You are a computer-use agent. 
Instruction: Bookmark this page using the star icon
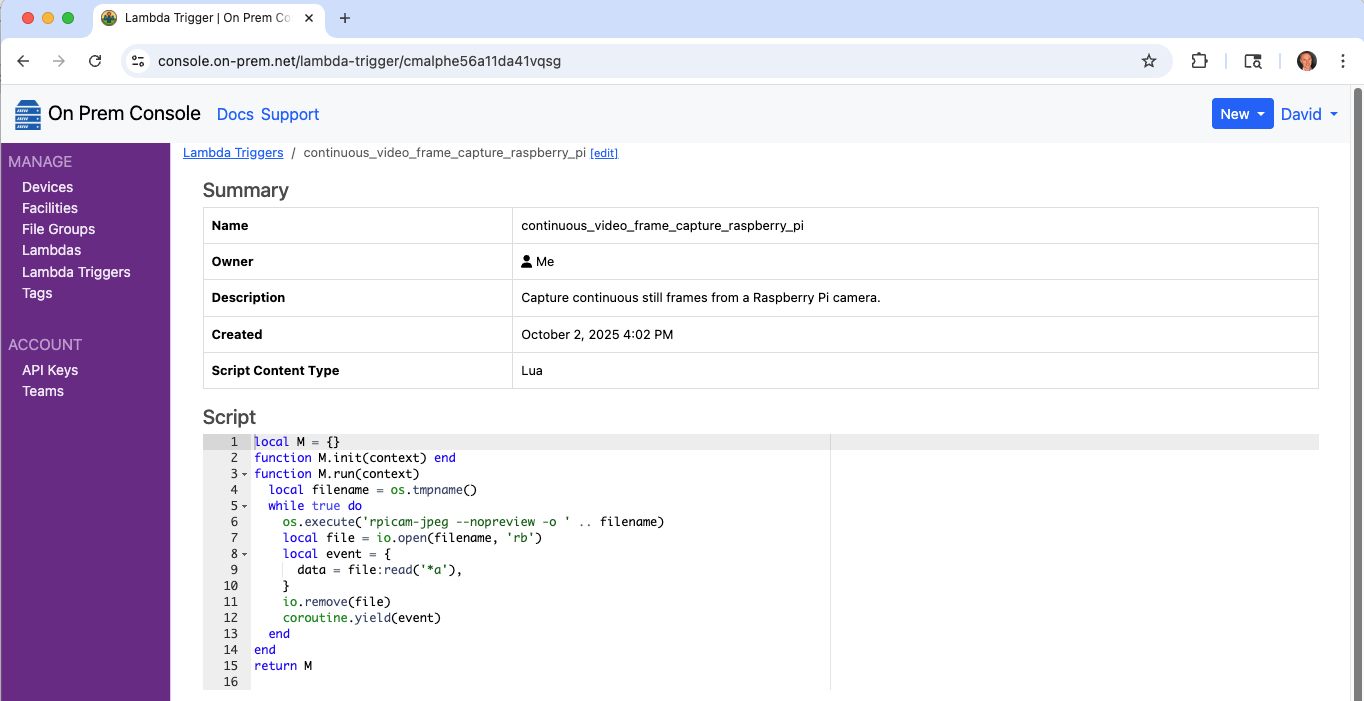pyautogui.click(x=1148, y=60)
